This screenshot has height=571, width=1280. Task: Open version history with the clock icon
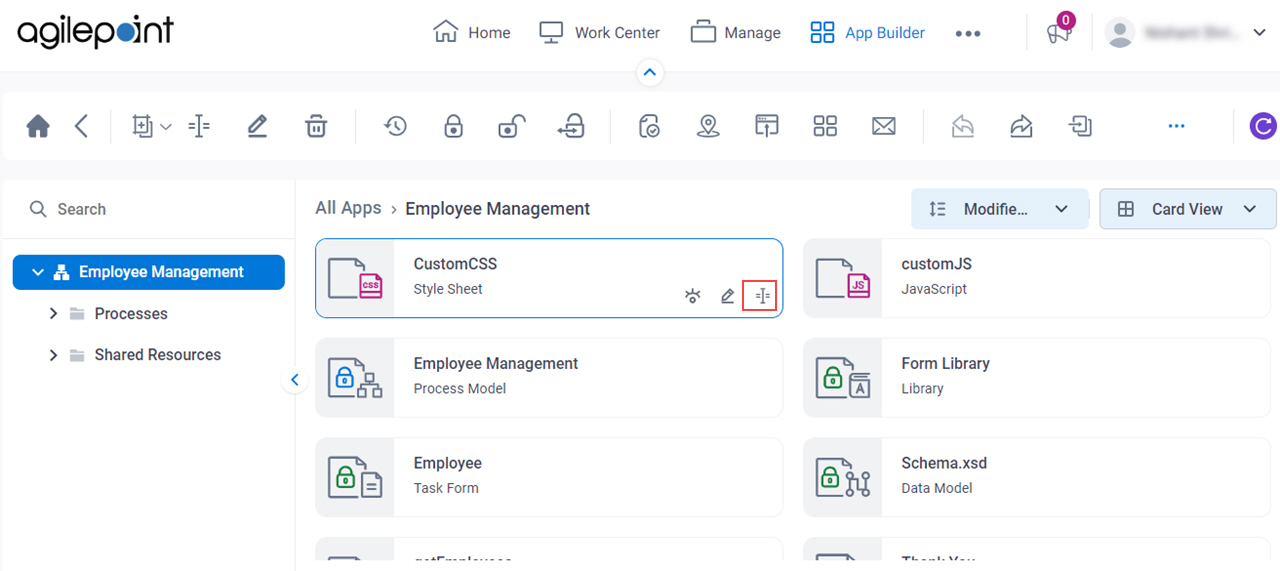[x=395, y=126]
